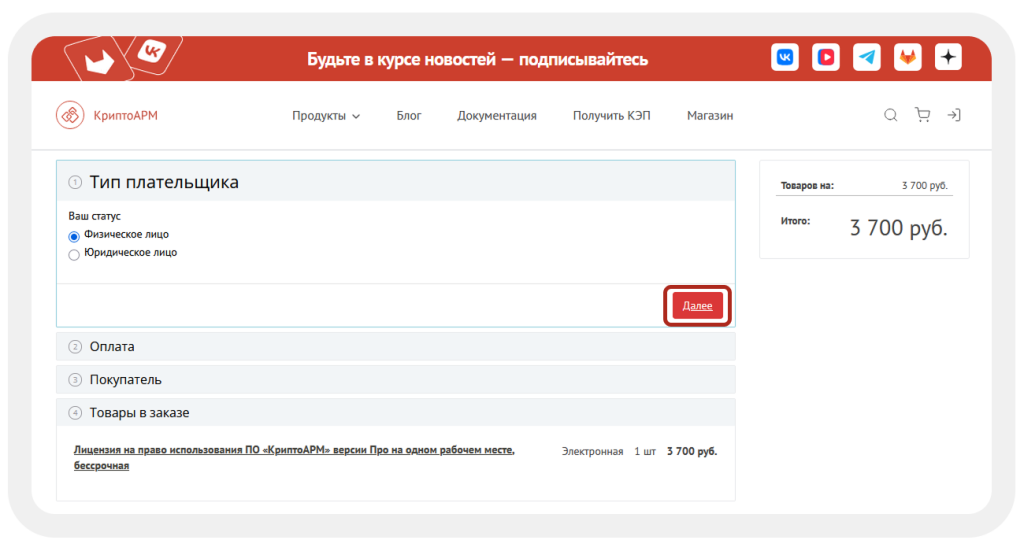The height and width of the screenshot is (551, 1024).
Task: Select the Физическое лицо radio button
Action: pos(74,236)
